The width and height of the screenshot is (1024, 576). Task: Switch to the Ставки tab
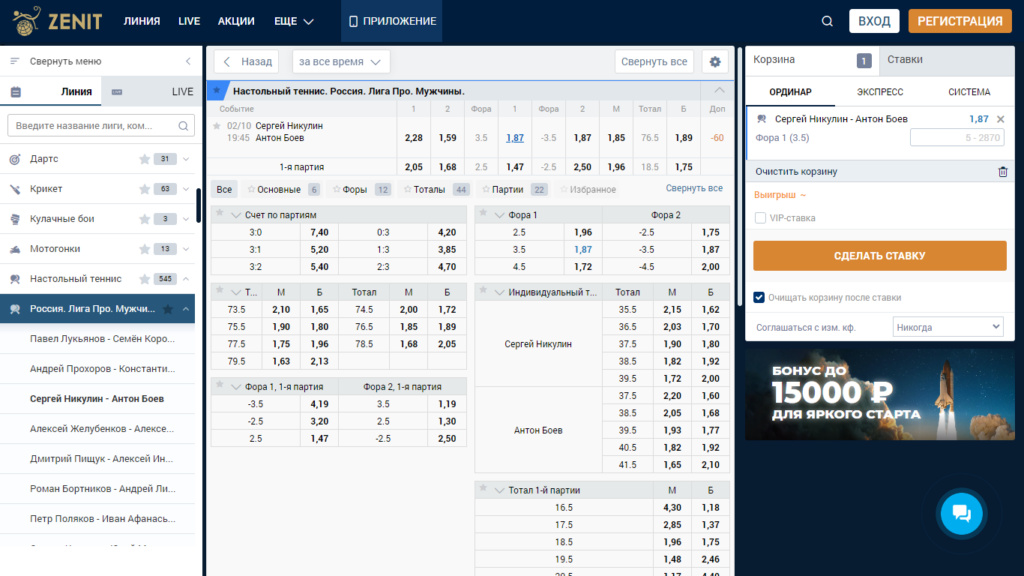click(947, 59)
